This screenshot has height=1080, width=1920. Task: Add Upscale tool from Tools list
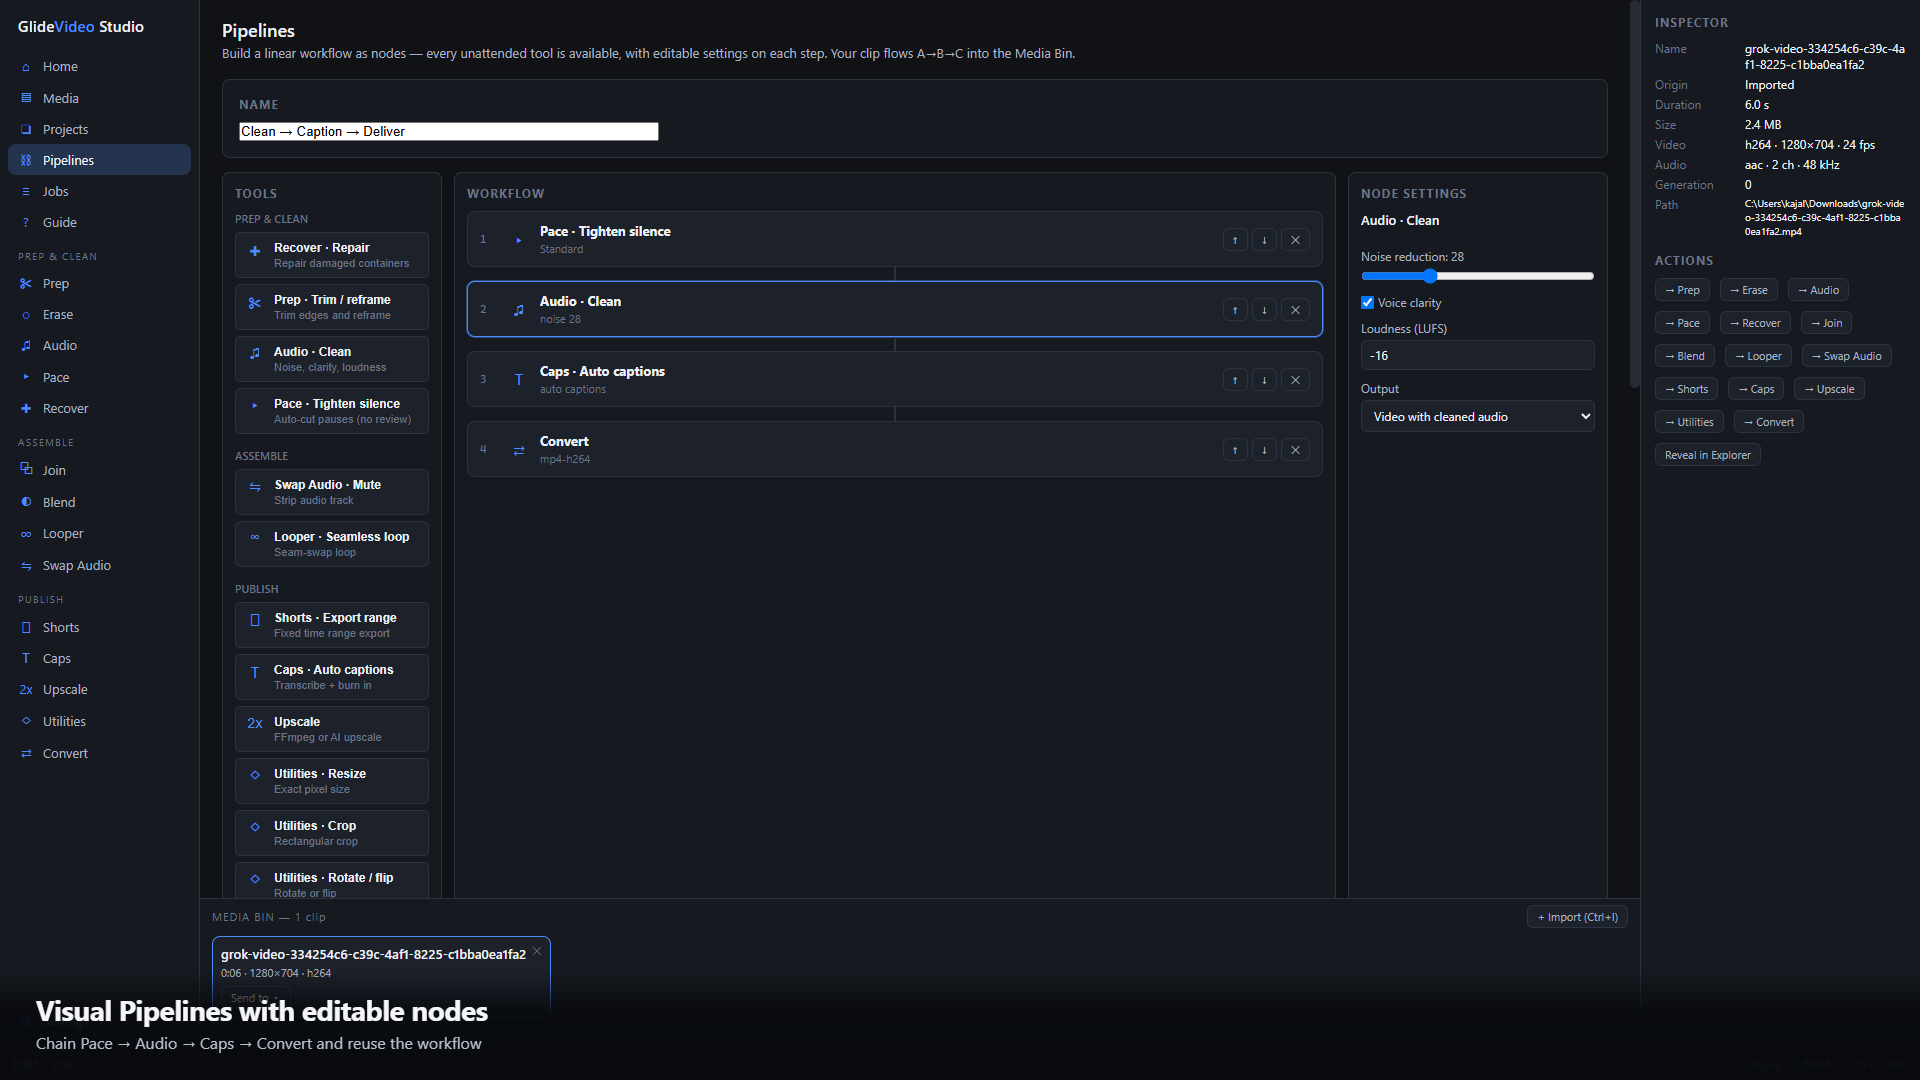pyautogui.click(x=331, y=729)
